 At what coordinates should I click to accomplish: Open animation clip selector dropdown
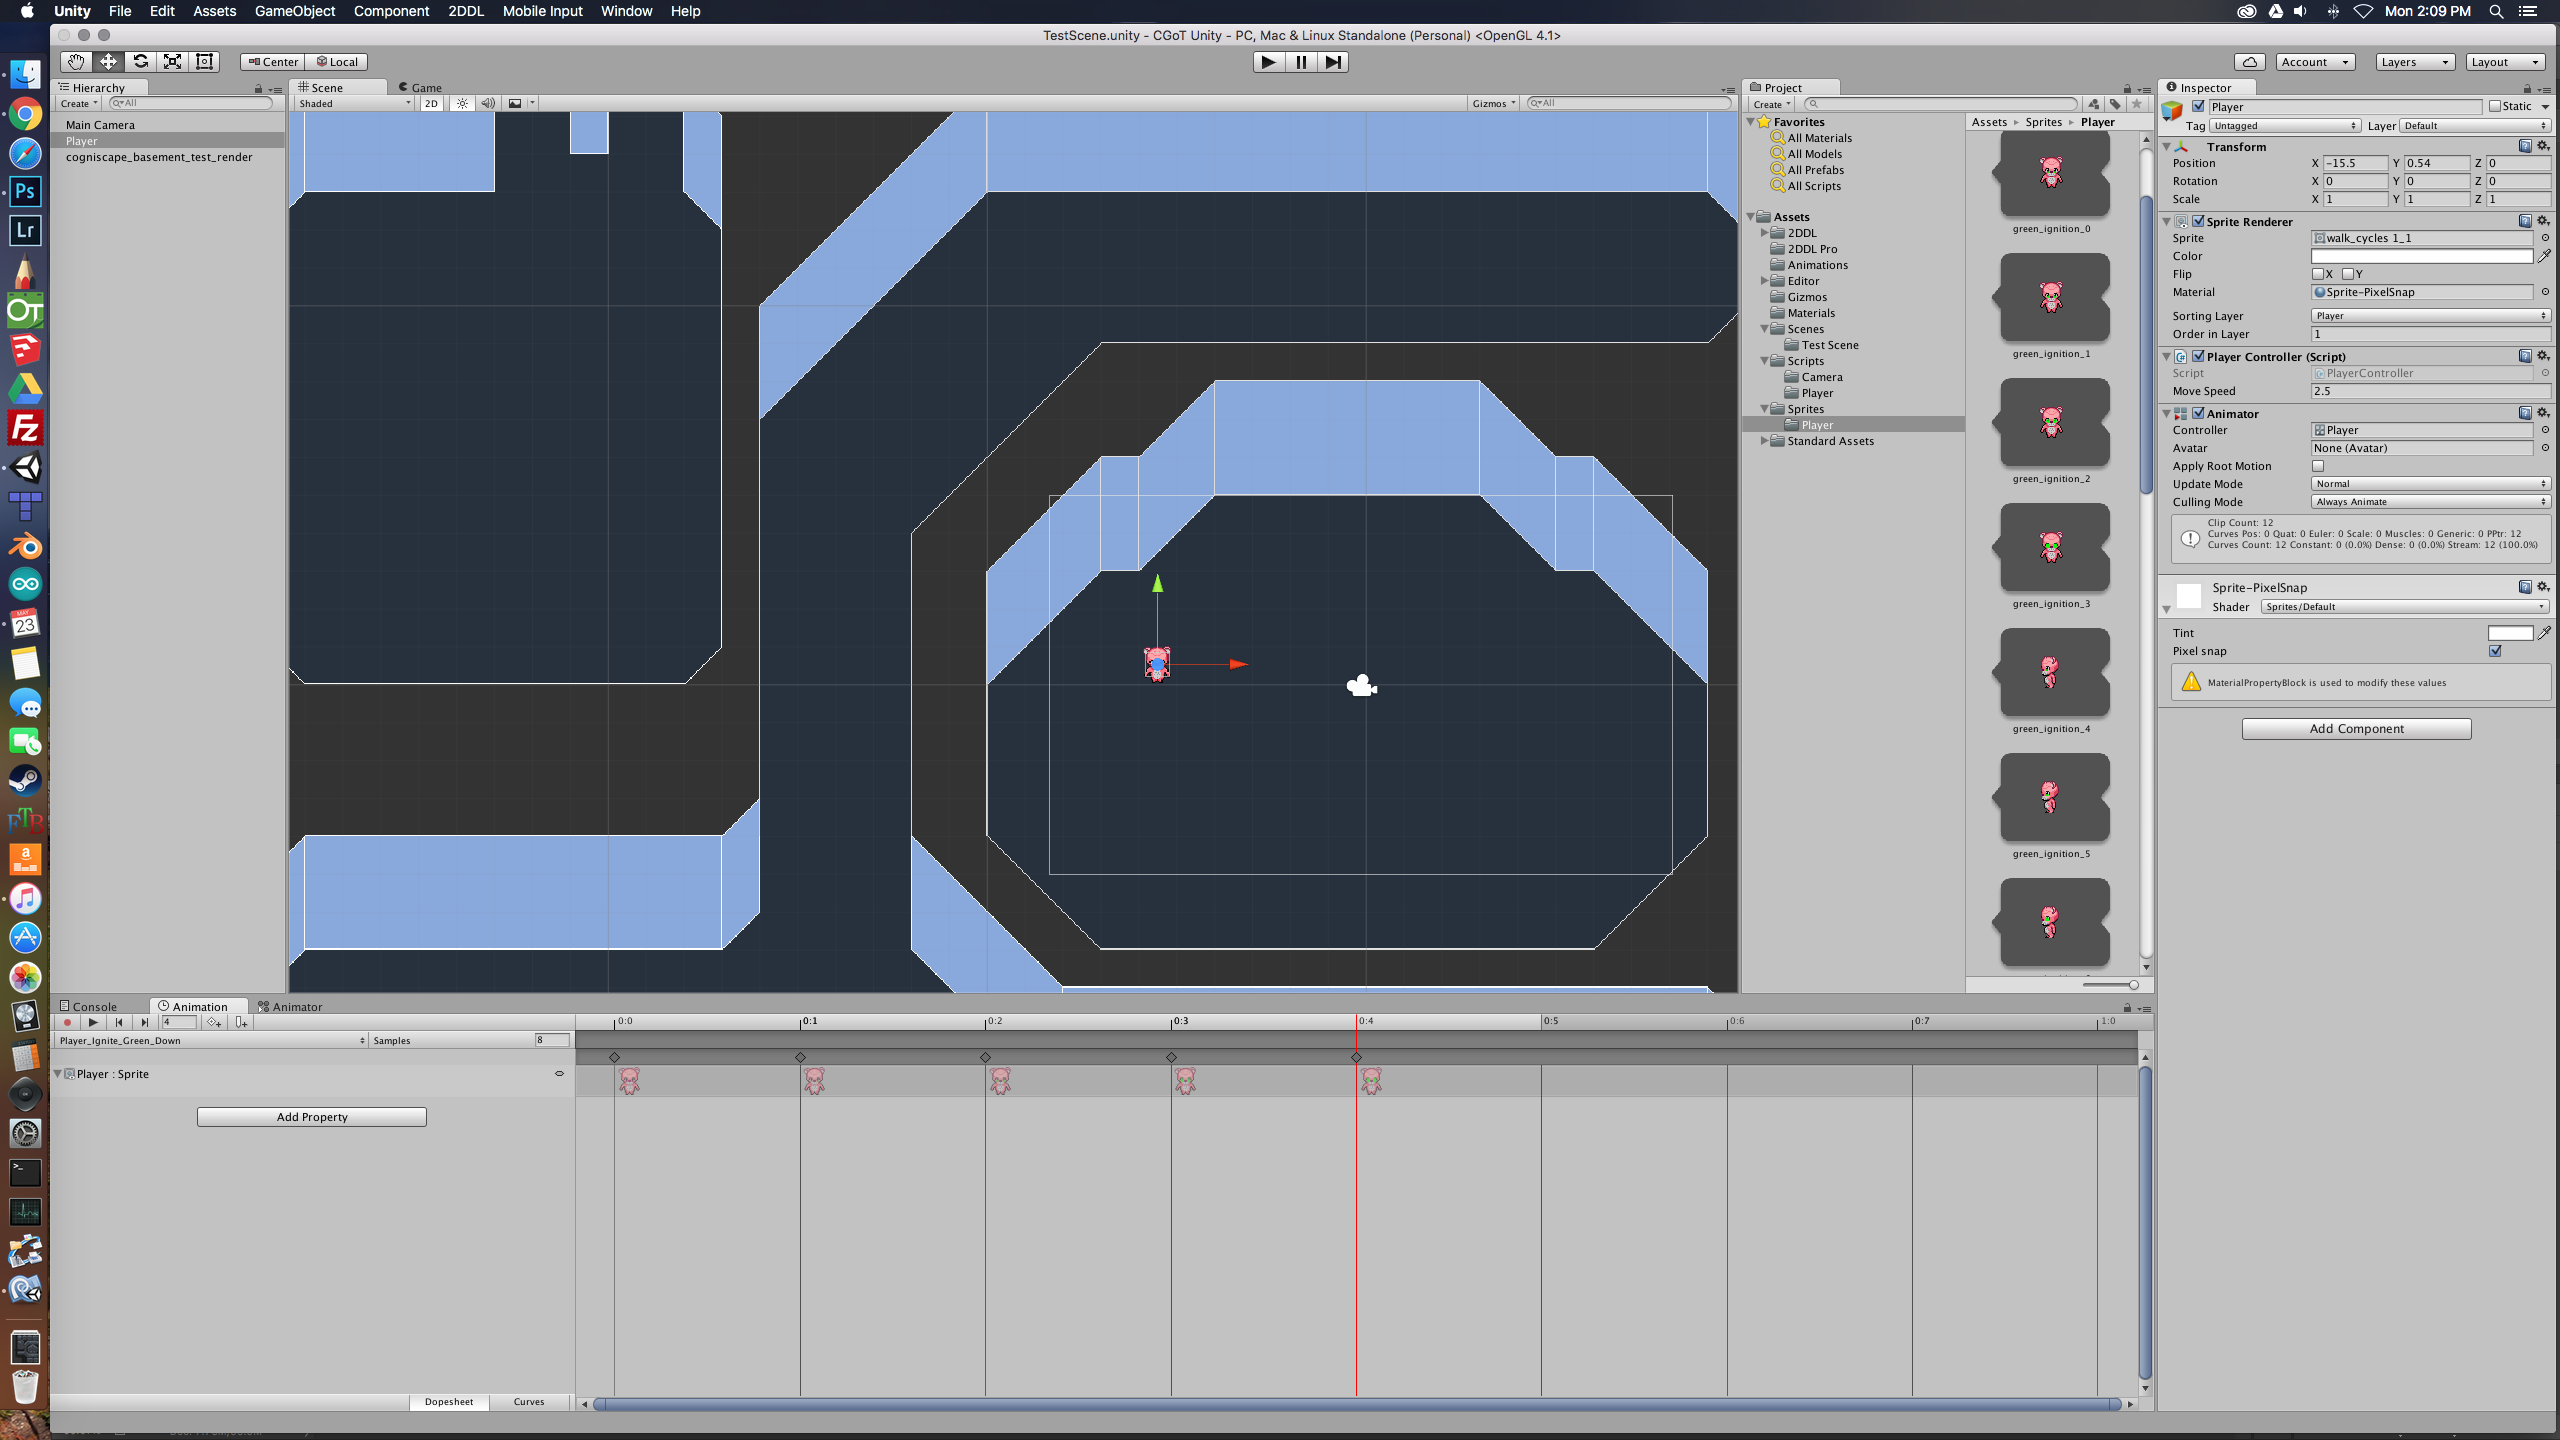coord(212,1040)
